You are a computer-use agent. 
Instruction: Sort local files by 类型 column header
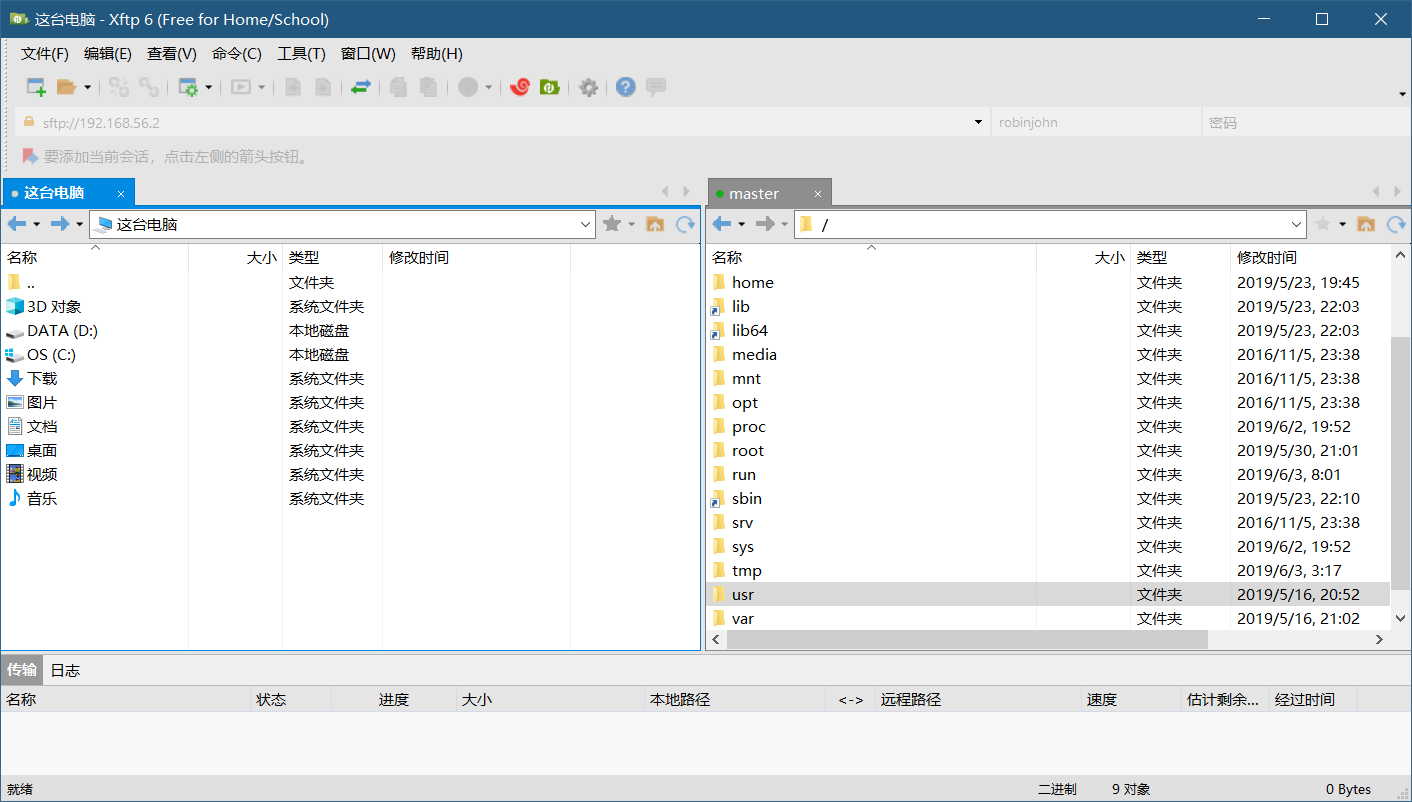point(332,257)
